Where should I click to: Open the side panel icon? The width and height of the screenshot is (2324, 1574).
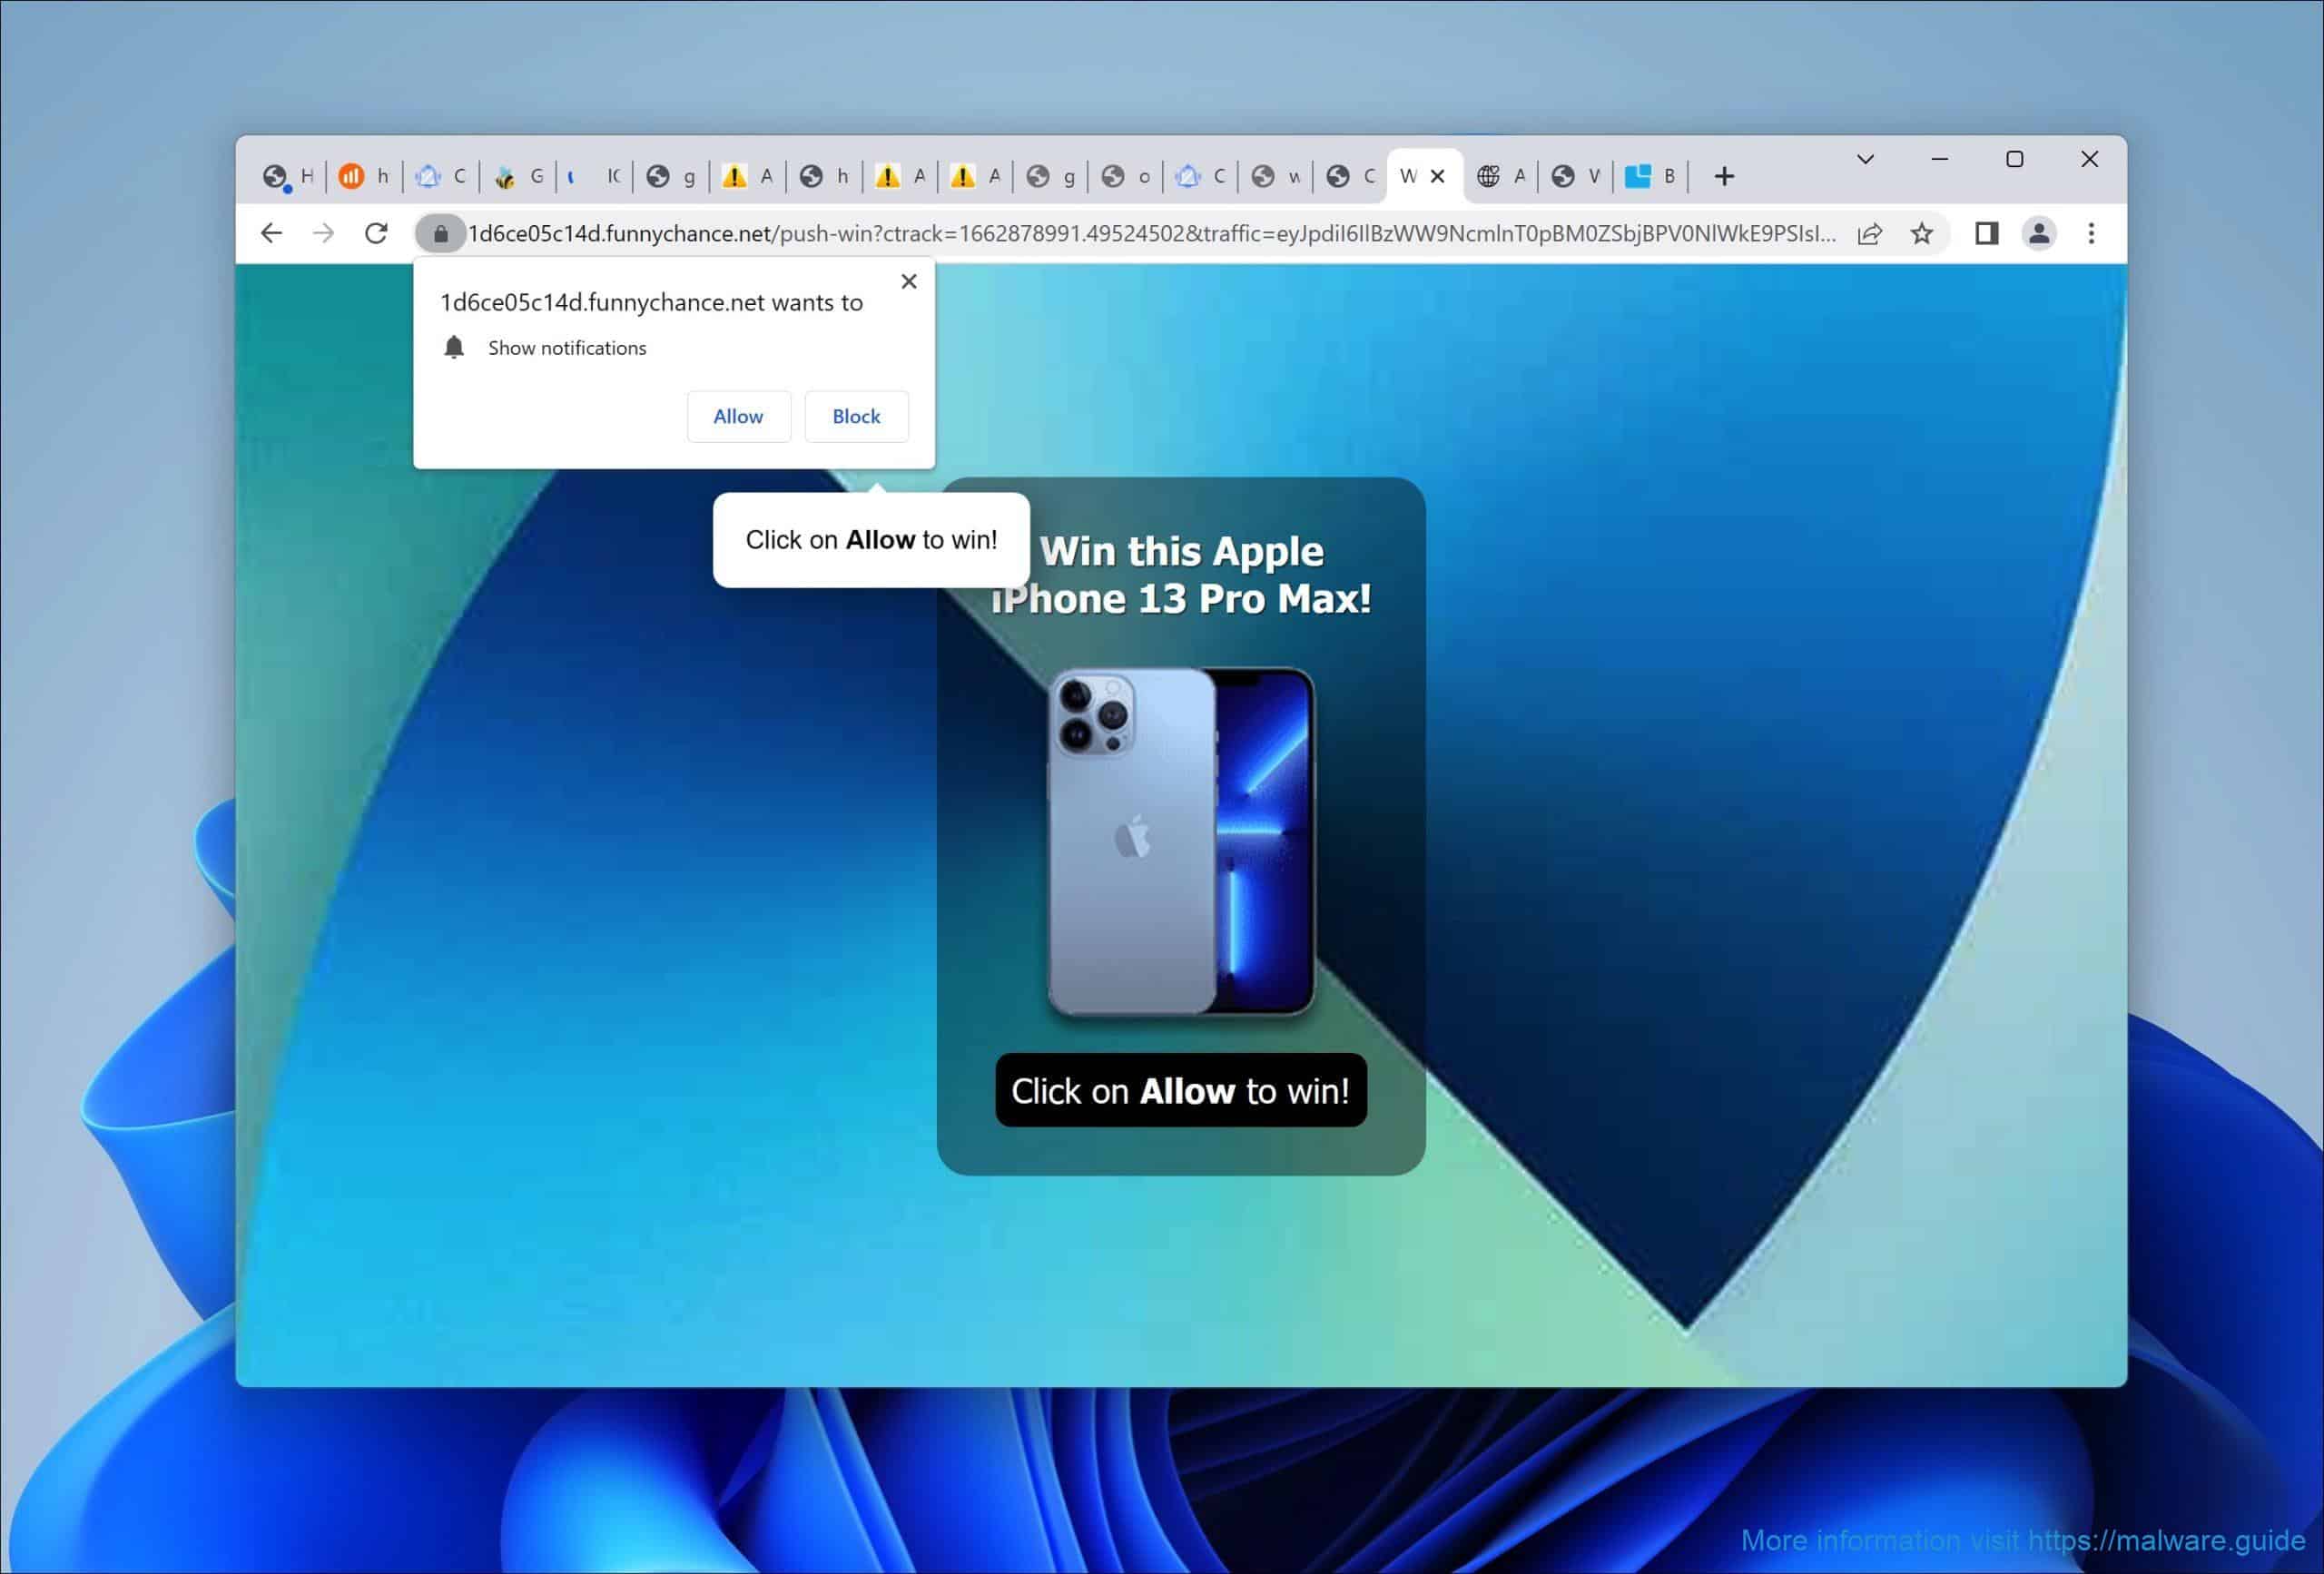click(1986, 234)
